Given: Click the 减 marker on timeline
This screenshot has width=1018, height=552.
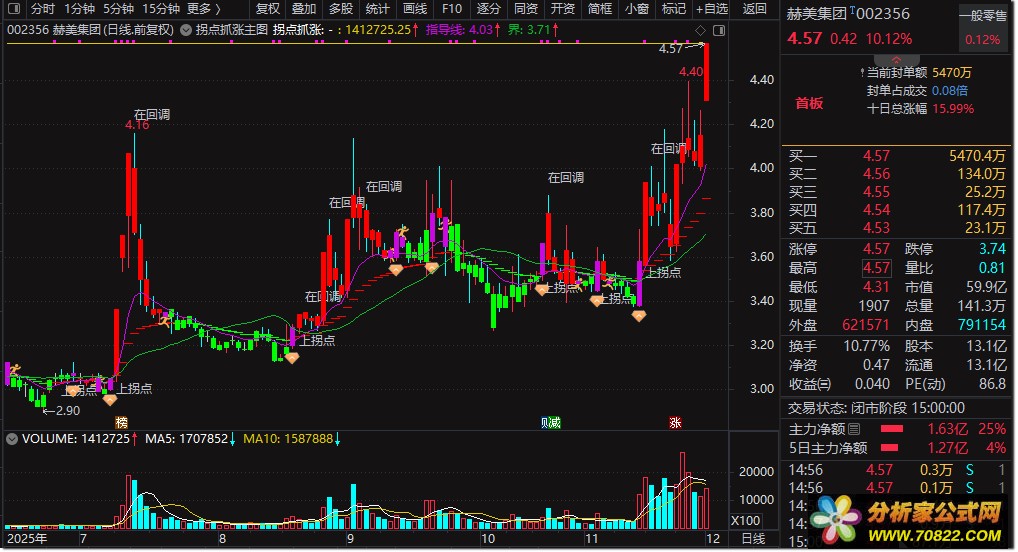Looking at the screenshot, I should [x=554, y=423].
